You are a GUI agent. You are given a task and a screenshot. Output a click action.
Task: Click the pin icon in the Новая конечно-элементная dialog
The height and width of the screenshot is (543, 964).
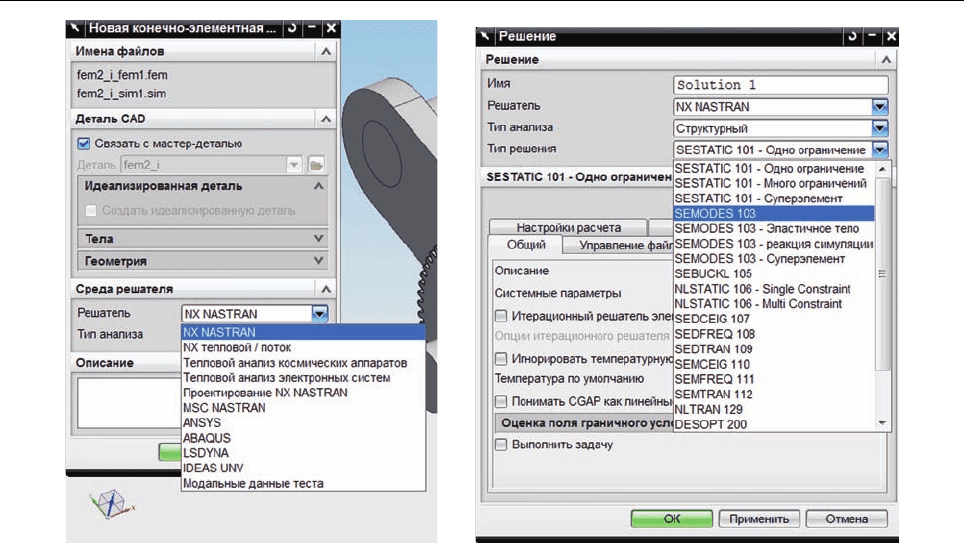[x=75, y=28]
